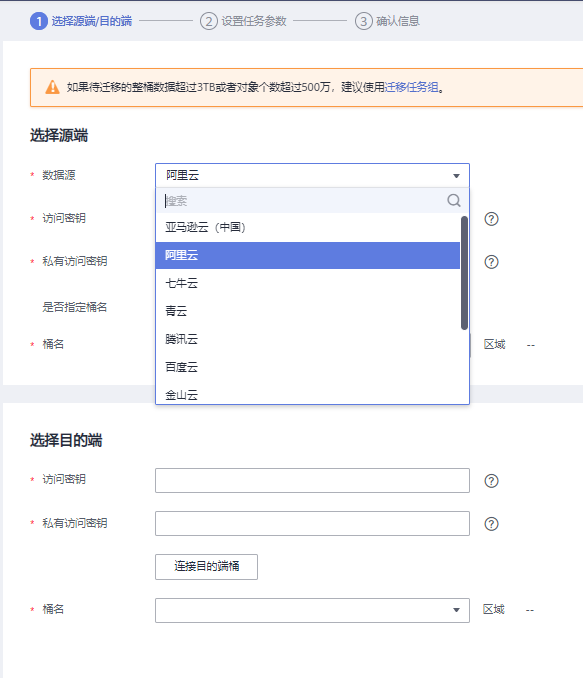Click the search magnifier icon in dropdown
Viewport: 583px width, 678px height.
(x=454, y=200)
